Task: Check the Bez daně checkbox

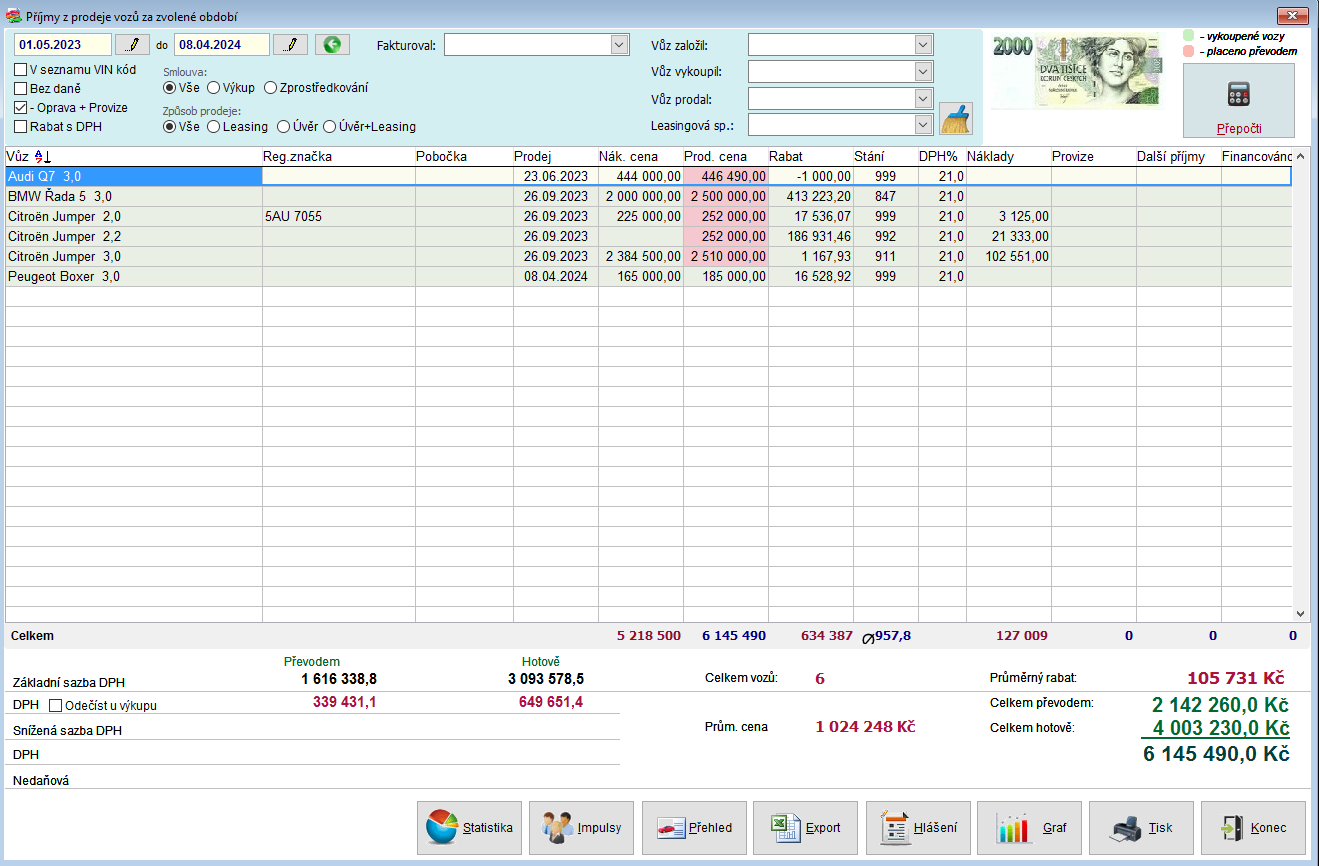Action: (21, 89)
